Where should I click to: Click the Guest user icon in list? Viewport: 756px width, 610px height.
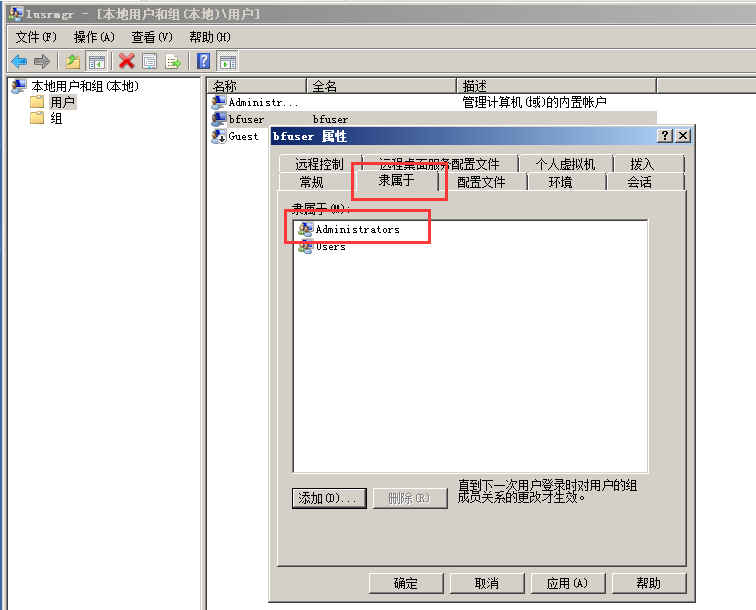click(x=218, y=136)
